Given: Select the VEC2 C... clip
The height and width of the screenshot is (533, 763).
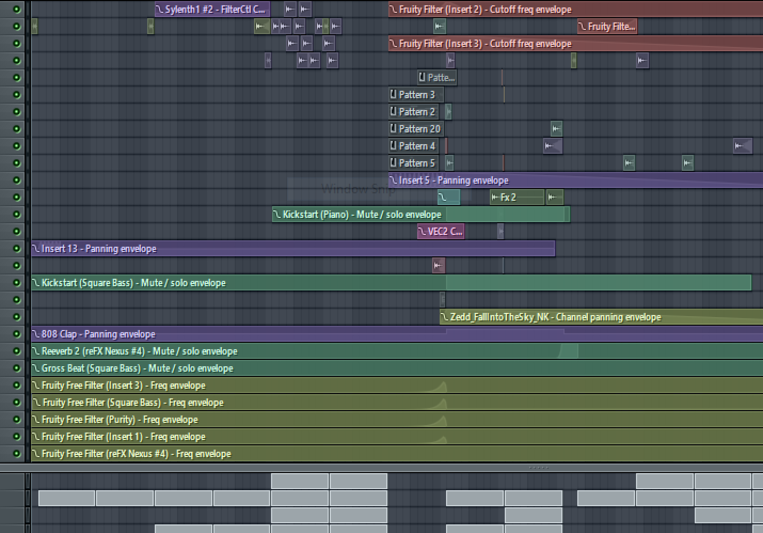Looking at the screenshot, I should pos(441,231).
